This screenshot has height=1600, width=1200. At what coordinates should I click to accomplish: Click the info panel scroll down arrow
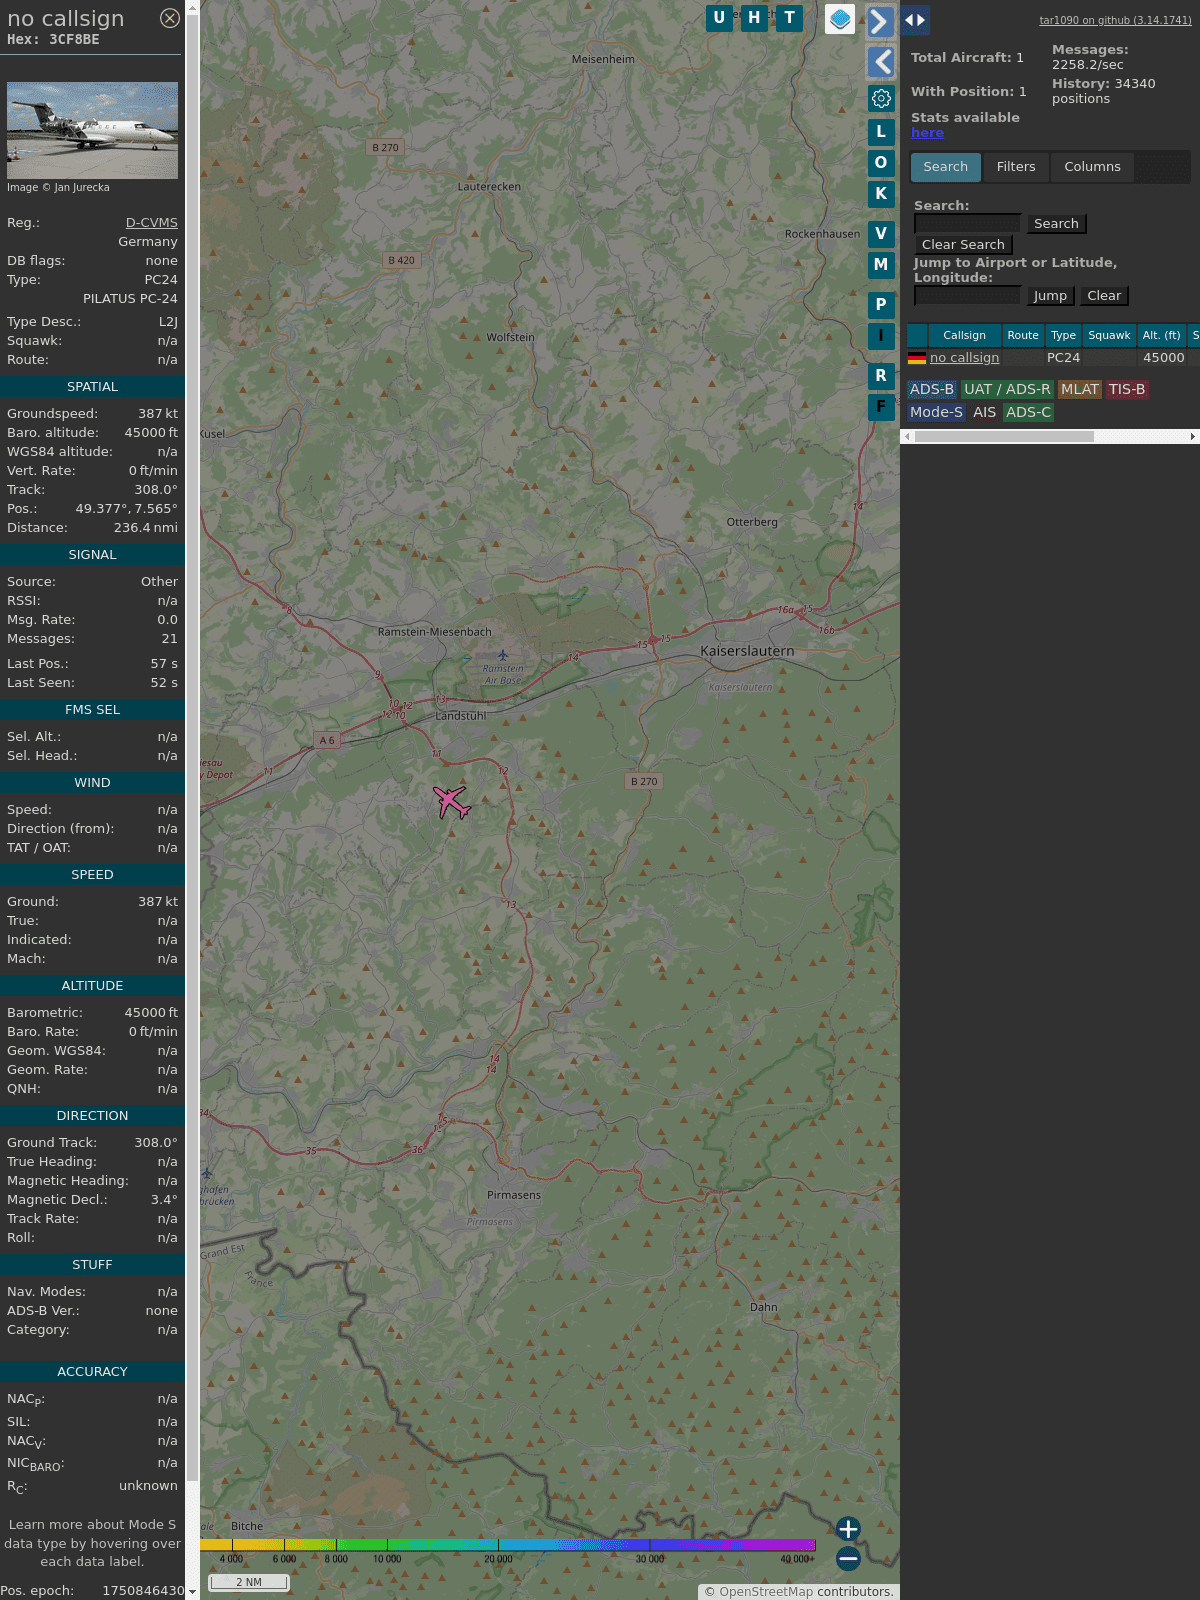(x=192, y=1592)
